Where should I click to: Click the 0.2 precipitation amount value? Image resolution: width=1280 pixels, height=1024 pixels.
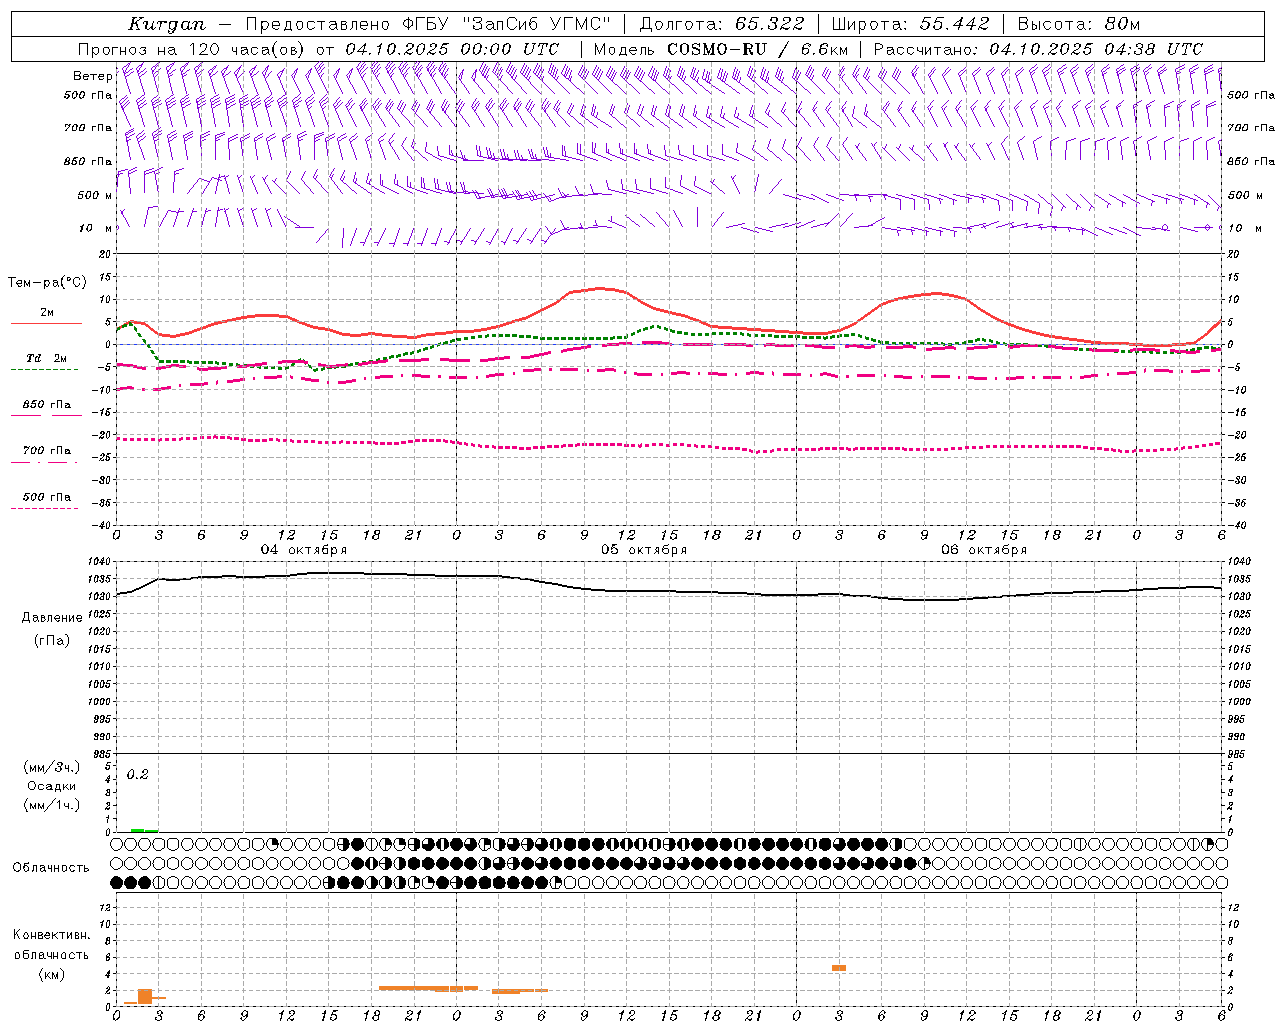point(137,775)
